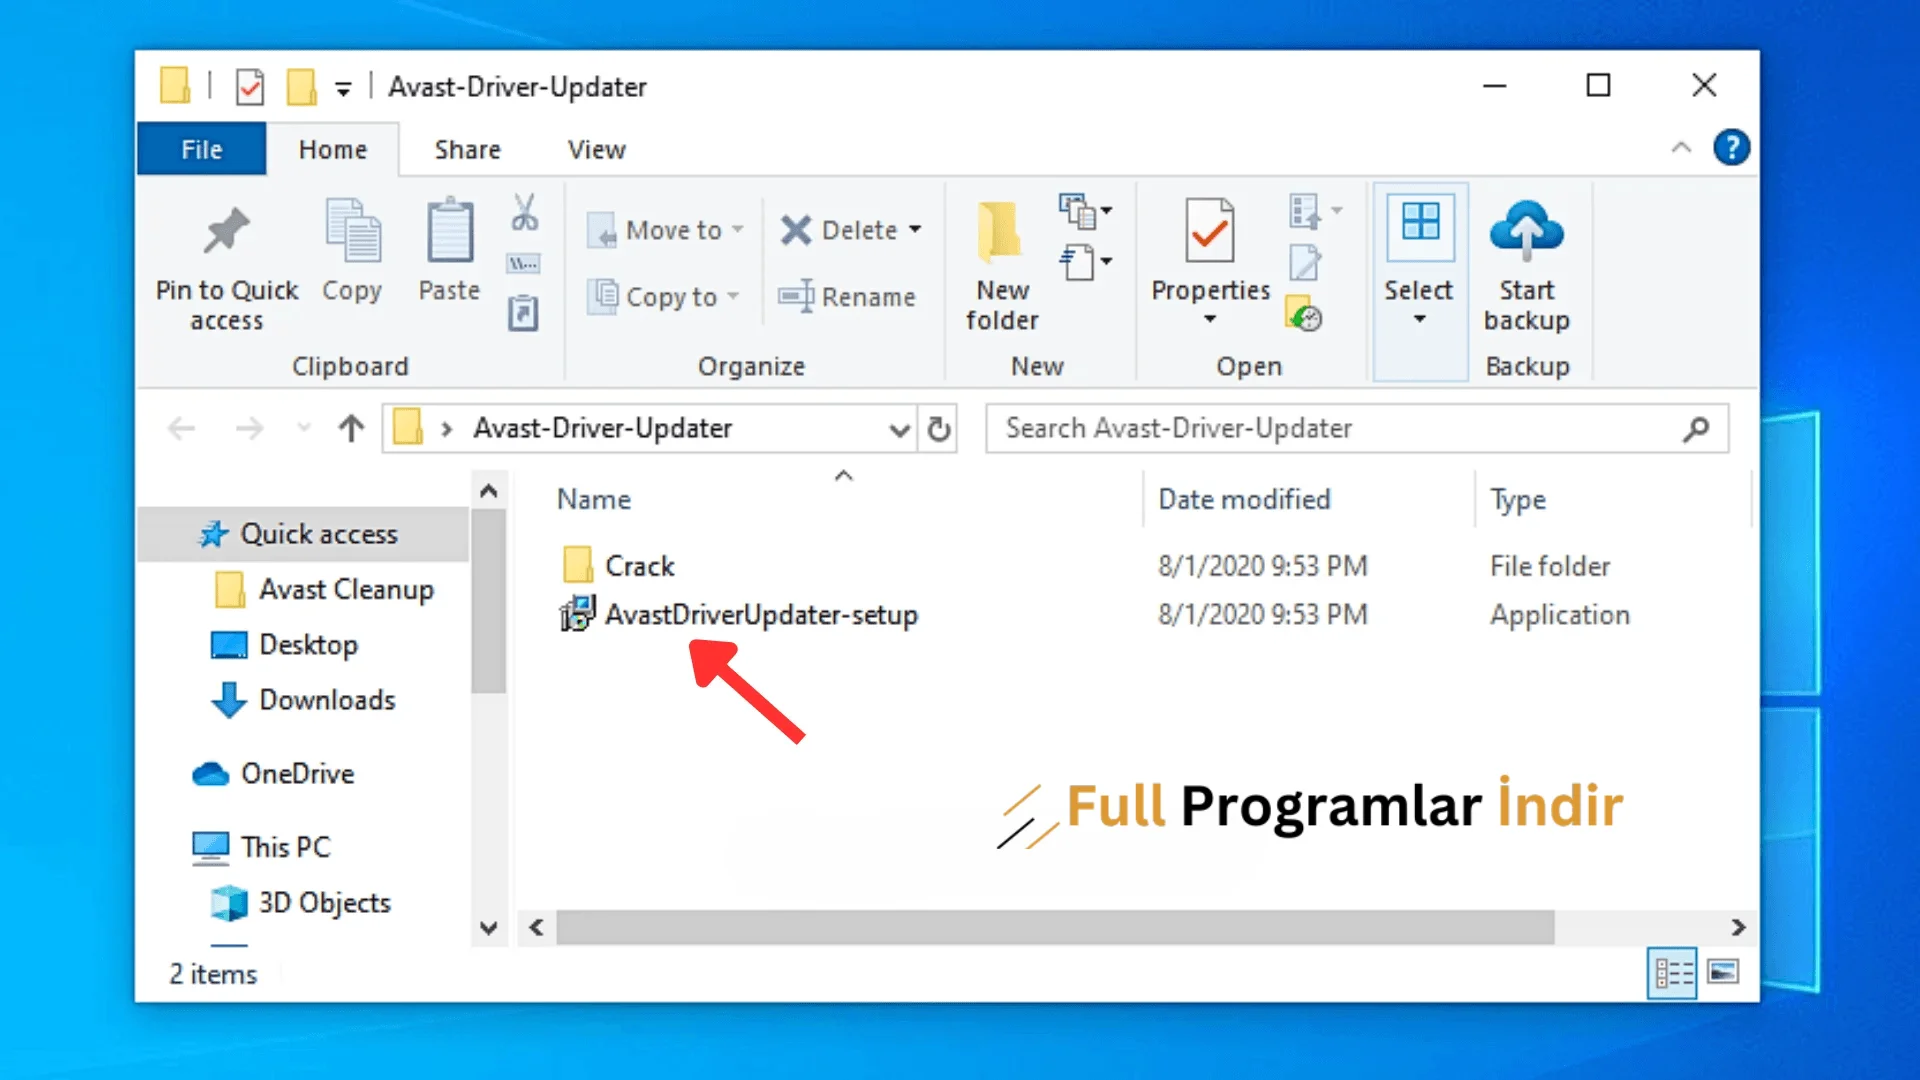The image size is (1920, 1080).
Task: Switch to the Share tab
Action: (467, 149)
